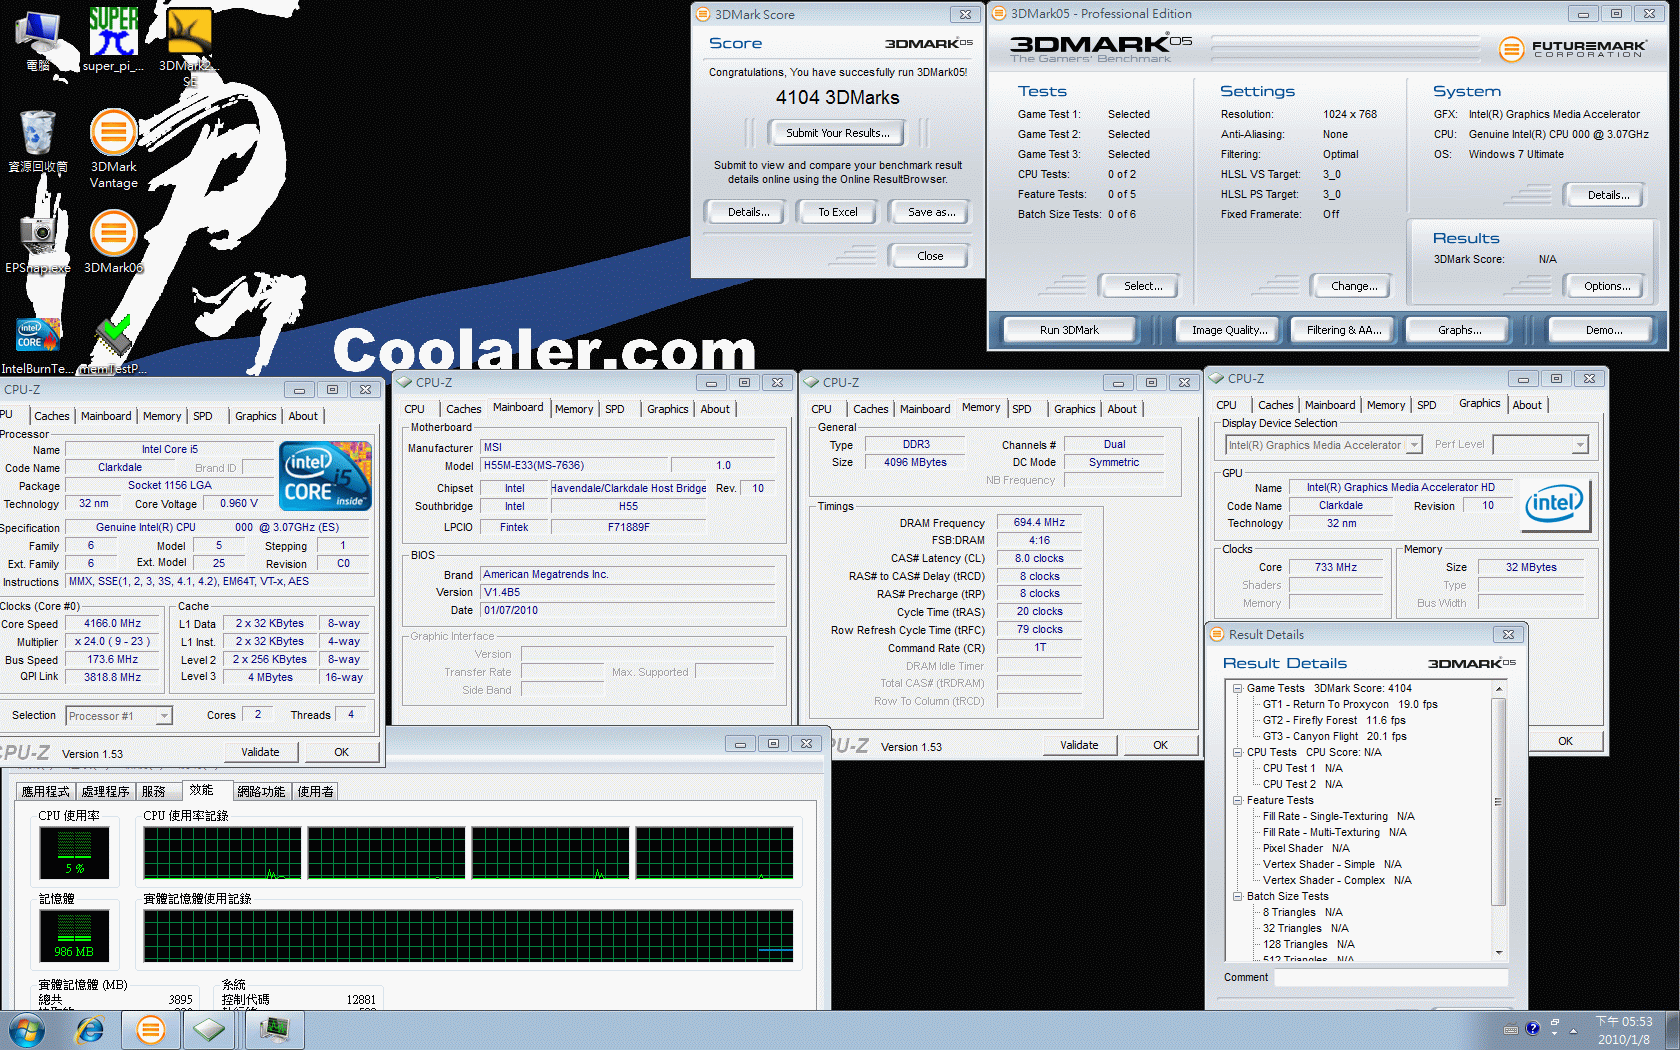Show hidden system tray icons arrow
Image resolution: width=1680 pixels, height=1050 pixels.
click(x=1573, y=1030)
